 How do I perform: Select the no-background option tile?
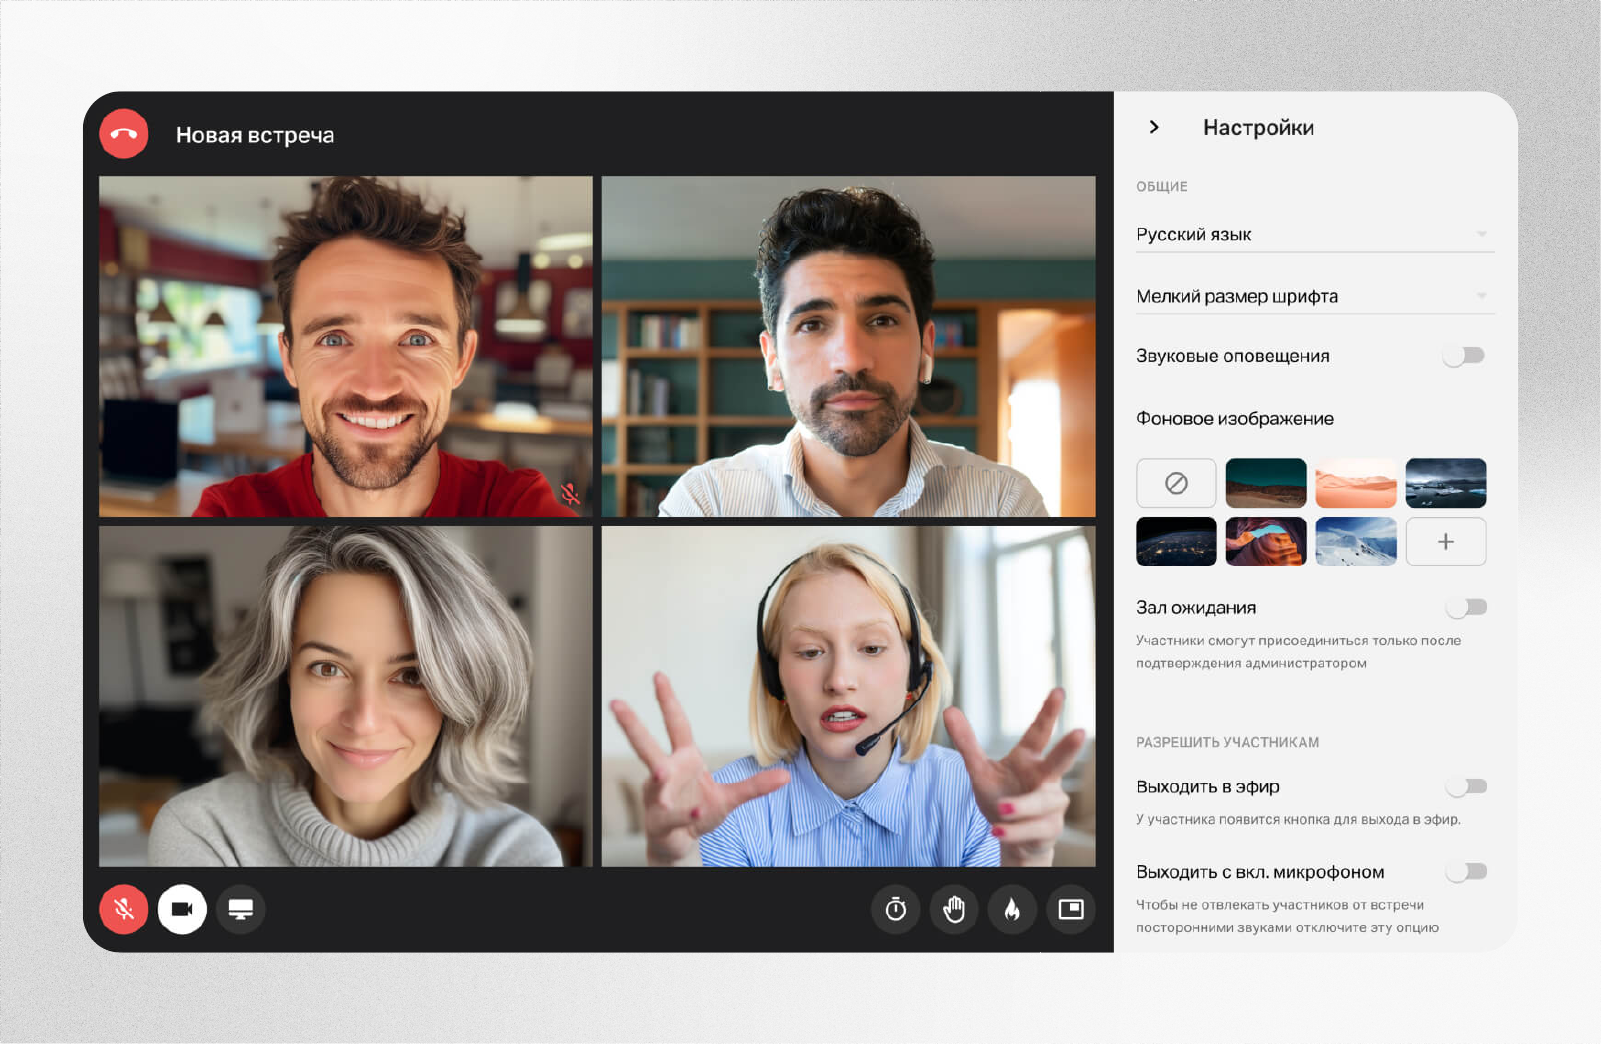coord(1176,483)
